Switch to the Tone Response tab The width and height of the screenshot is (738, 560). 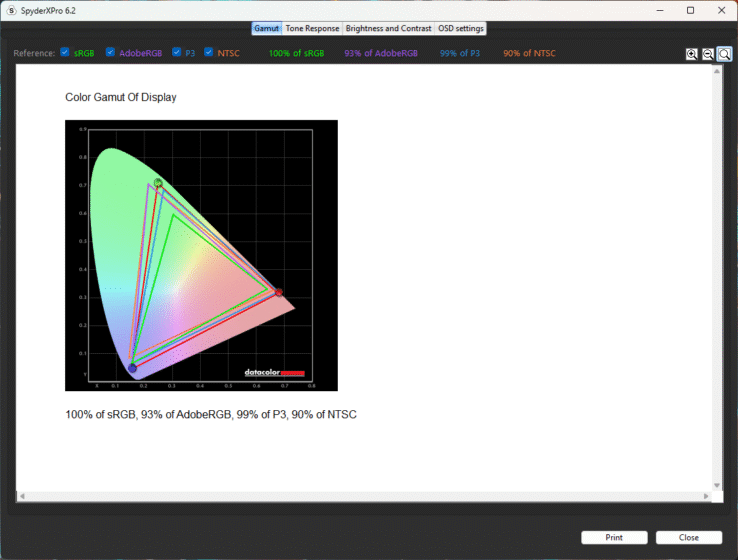pos(313,29)
